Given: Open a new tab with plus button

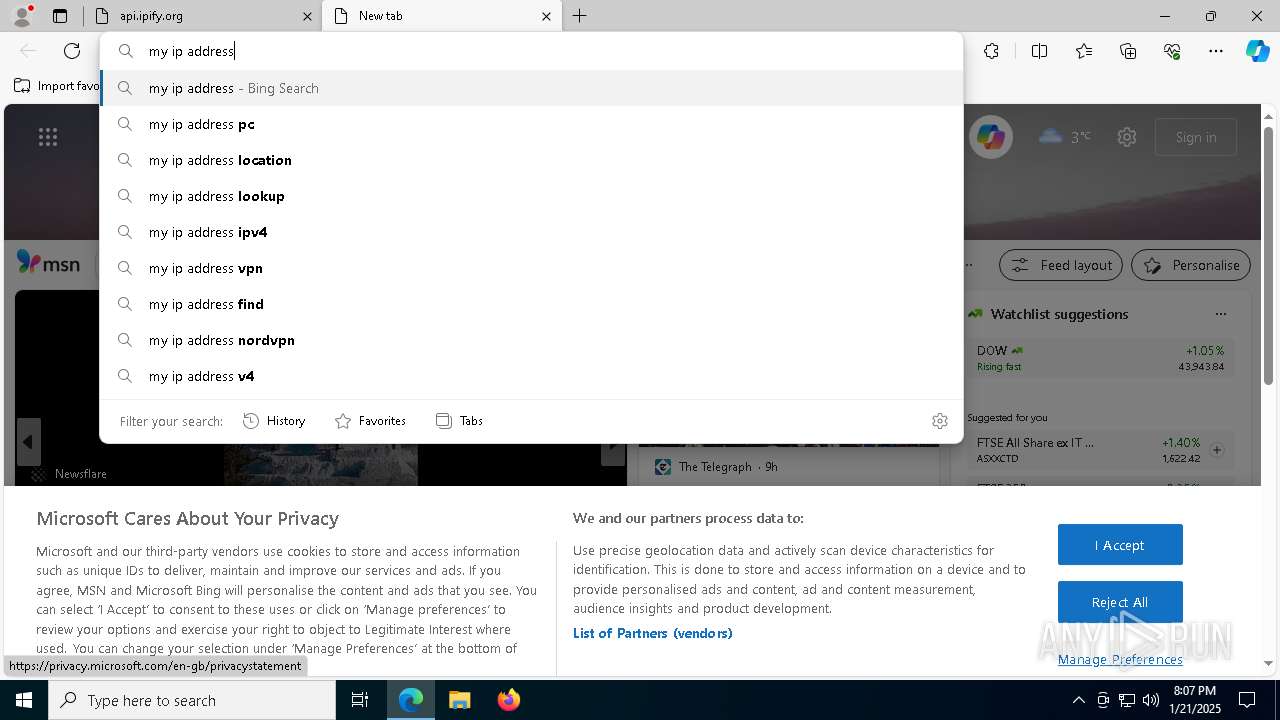Looking at the screenshot, I should [580, 16].
